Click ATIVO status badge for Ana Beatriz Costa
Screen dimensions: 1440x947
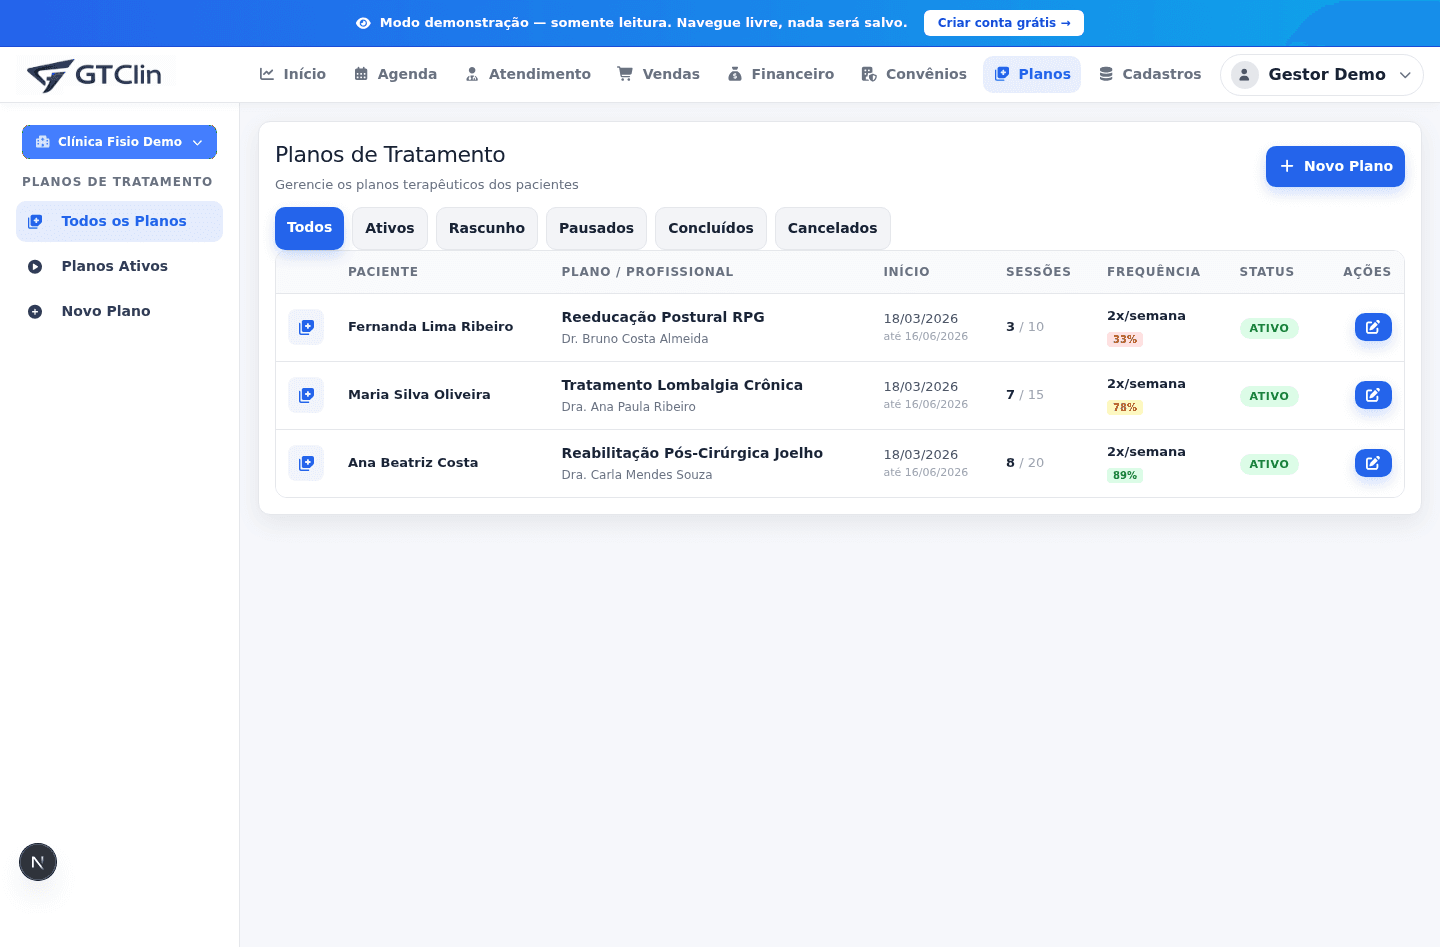(x=1269, y=464)
